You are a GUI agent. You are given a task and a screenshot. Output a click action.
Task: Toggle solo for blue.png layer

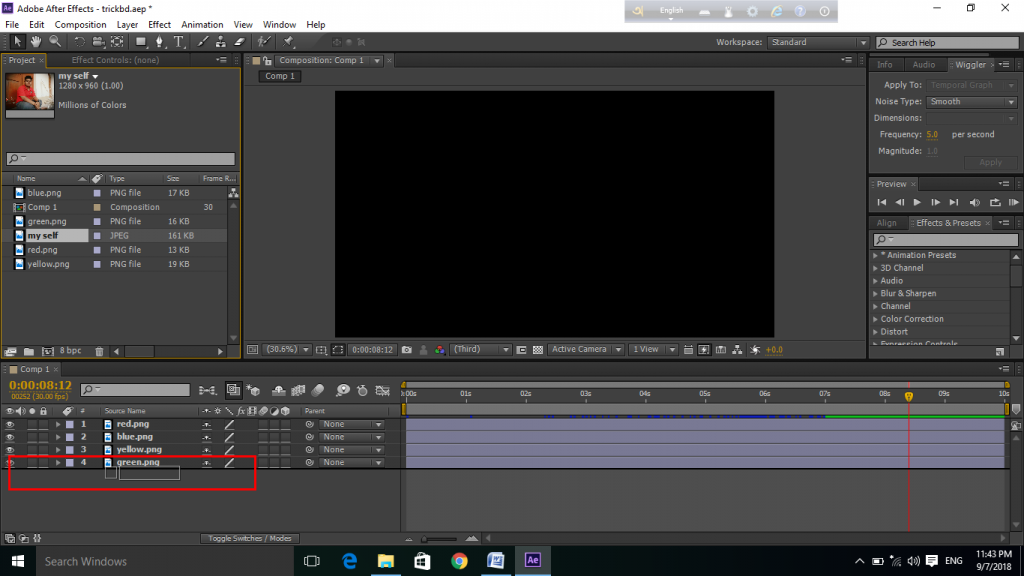click(x=32, y=437)
